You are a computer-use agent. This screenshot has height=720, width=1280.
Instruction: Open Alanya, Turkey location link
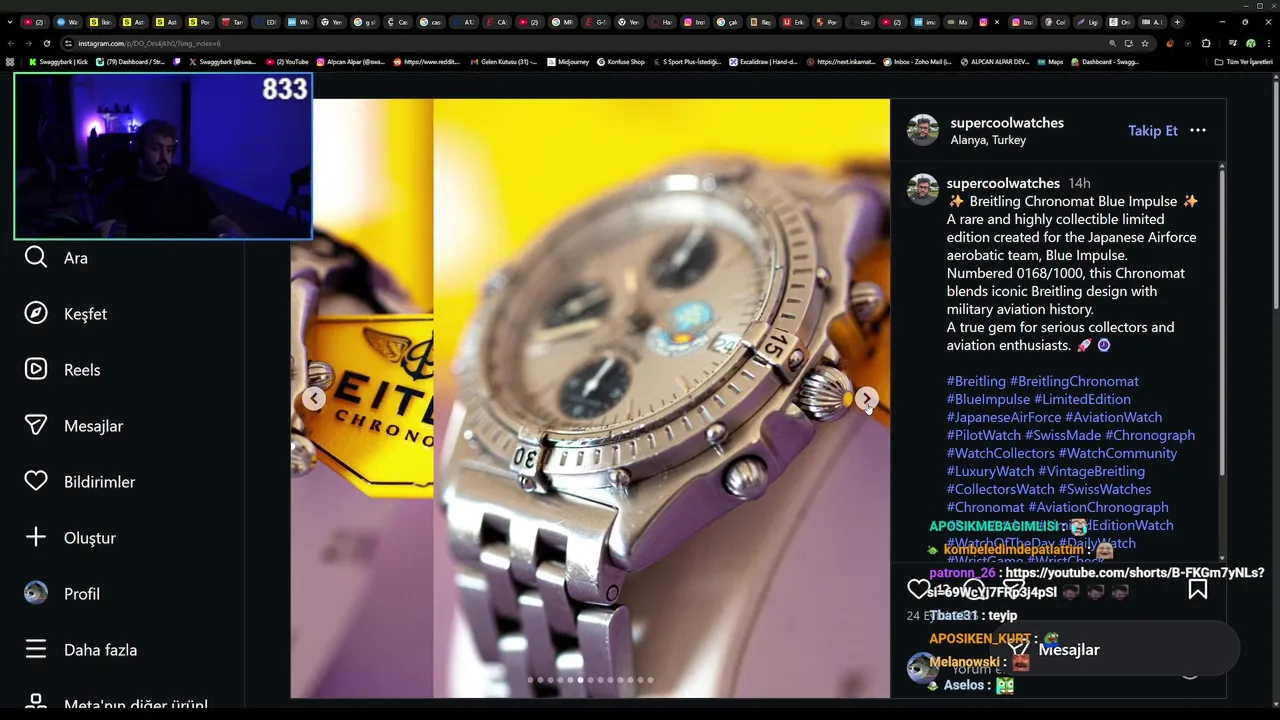click(988, 140)
